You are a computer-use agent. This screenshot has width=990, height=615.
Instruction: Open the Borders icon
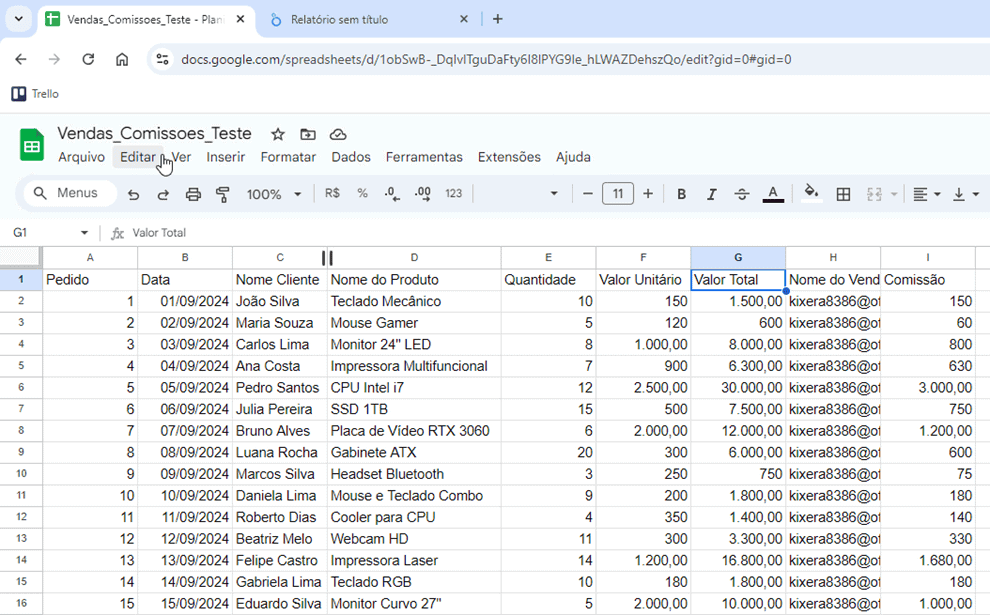[843, 194]
